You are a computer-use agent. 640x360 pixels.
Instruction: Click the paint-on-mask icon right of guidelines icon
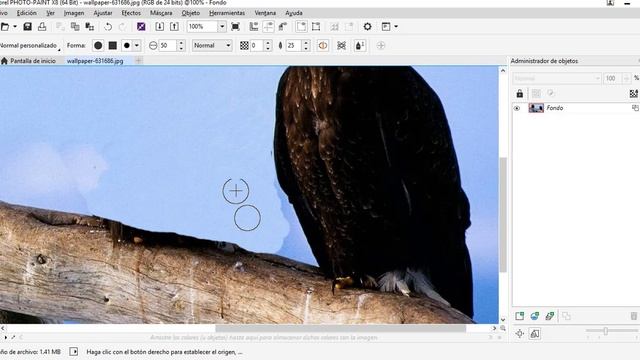click(283, 27)
